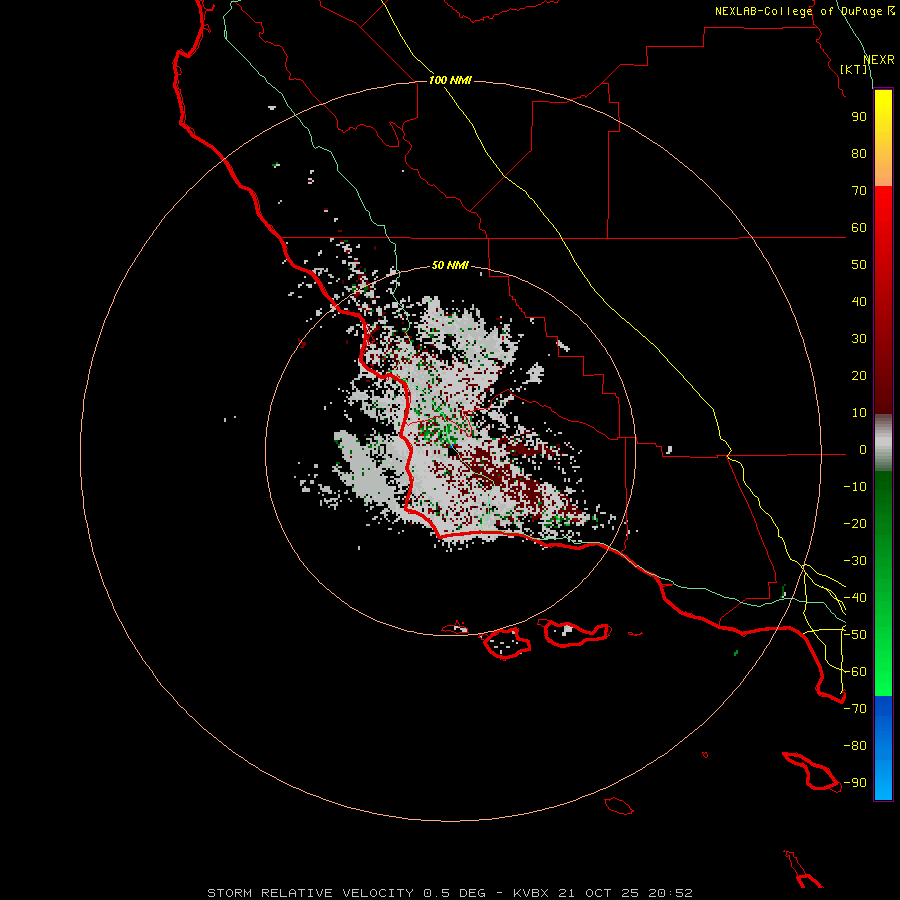900x900 pixels.
Task: Click the '-50' value on color scale
Action: [855, 635]
